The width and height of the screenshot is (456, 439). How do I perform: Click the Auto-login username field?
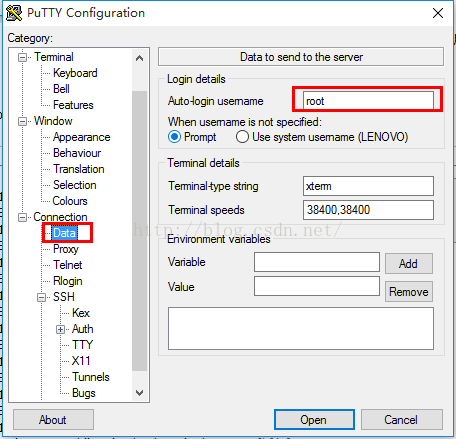click(368, 101)
